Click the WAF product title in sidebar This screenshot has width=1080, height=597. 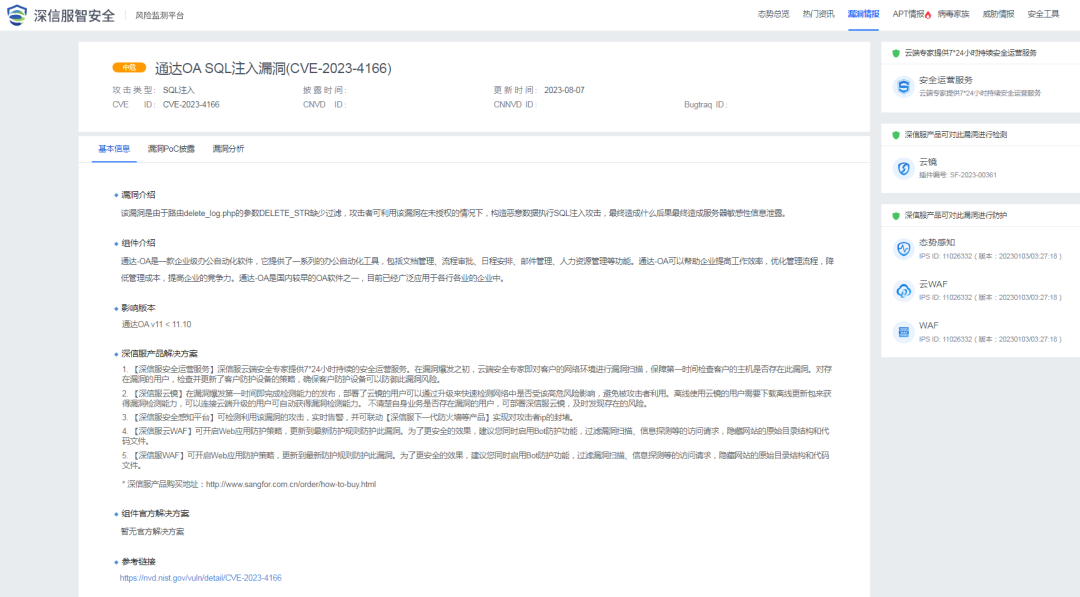coord(928,326)
